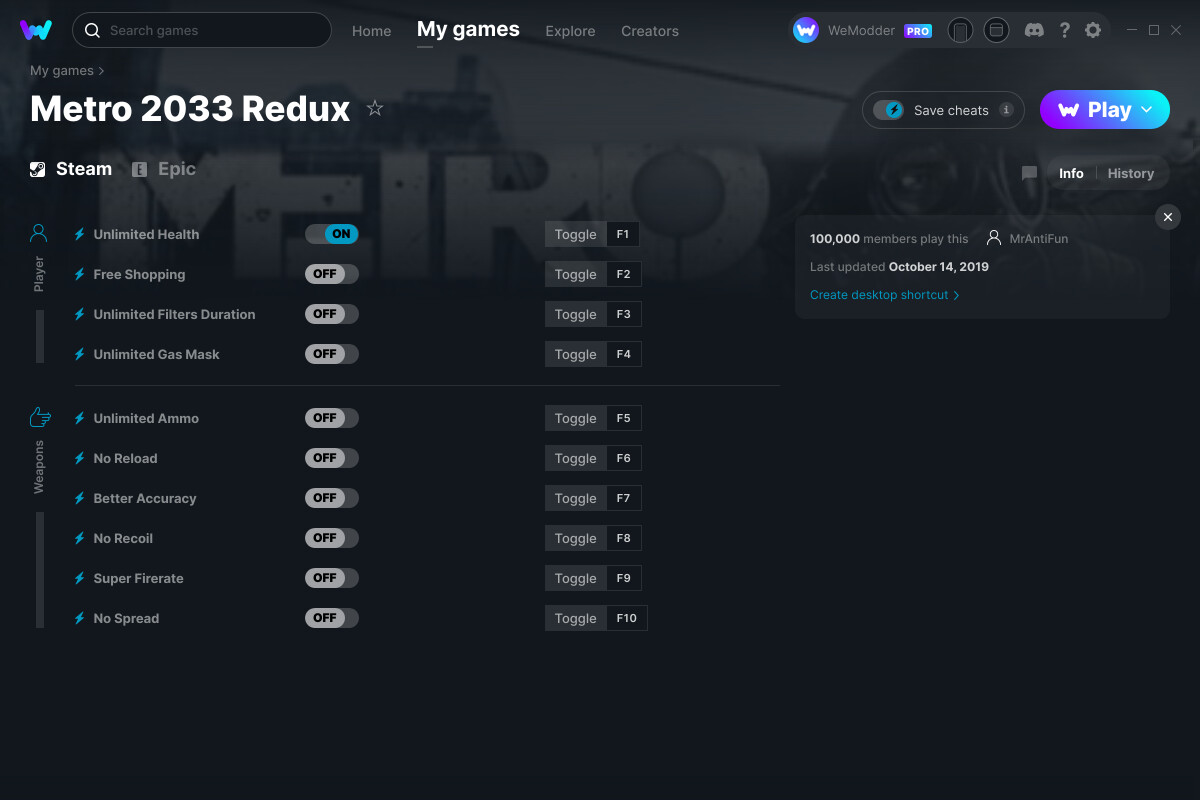Click MrAntiFun author profile icon
The width and height of the screenshot is (1200, 800).
pyautogui.click(x=994, y=238)
